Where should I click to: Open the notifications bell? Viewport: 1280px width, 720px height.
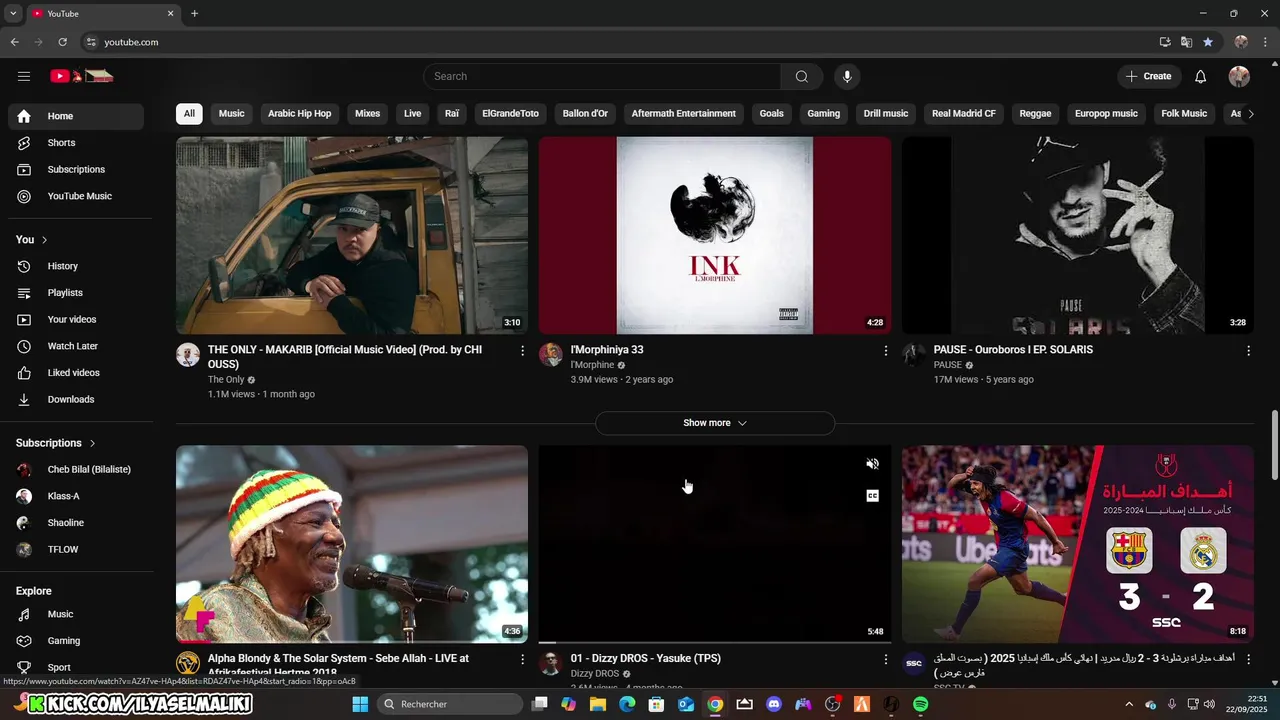pos(1201,76)
